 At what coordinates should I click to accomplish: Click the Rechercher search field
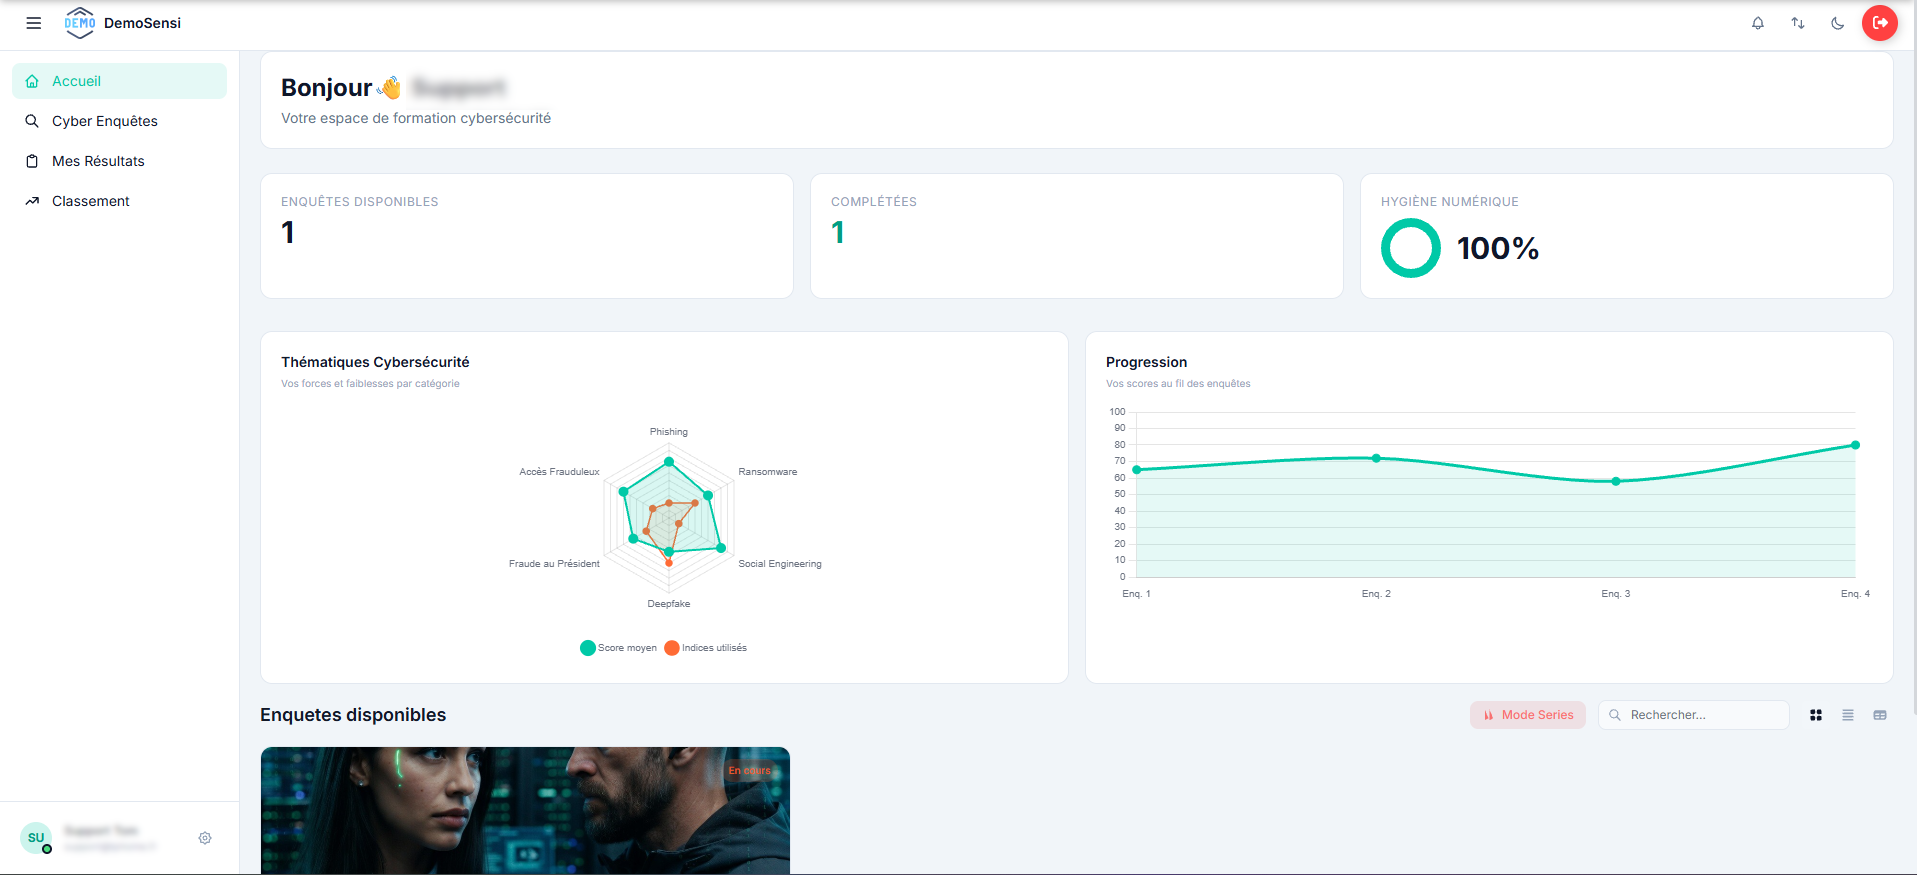(x=1693, y=715)
